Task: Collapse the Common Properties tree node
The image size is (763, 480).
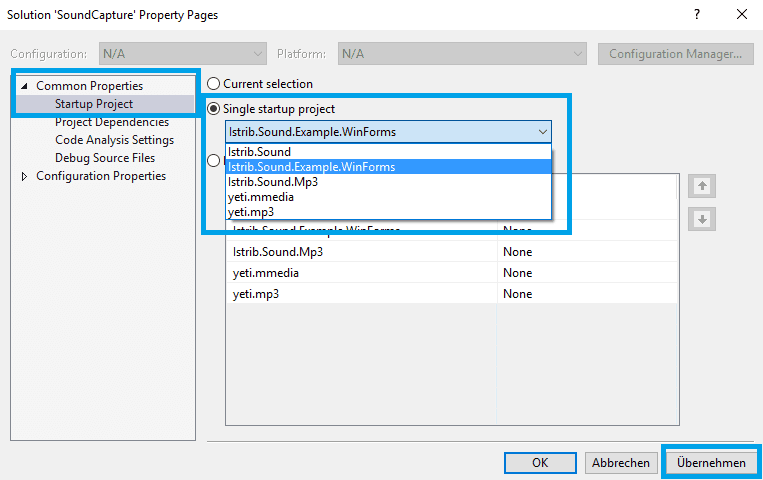Action: 24,86
